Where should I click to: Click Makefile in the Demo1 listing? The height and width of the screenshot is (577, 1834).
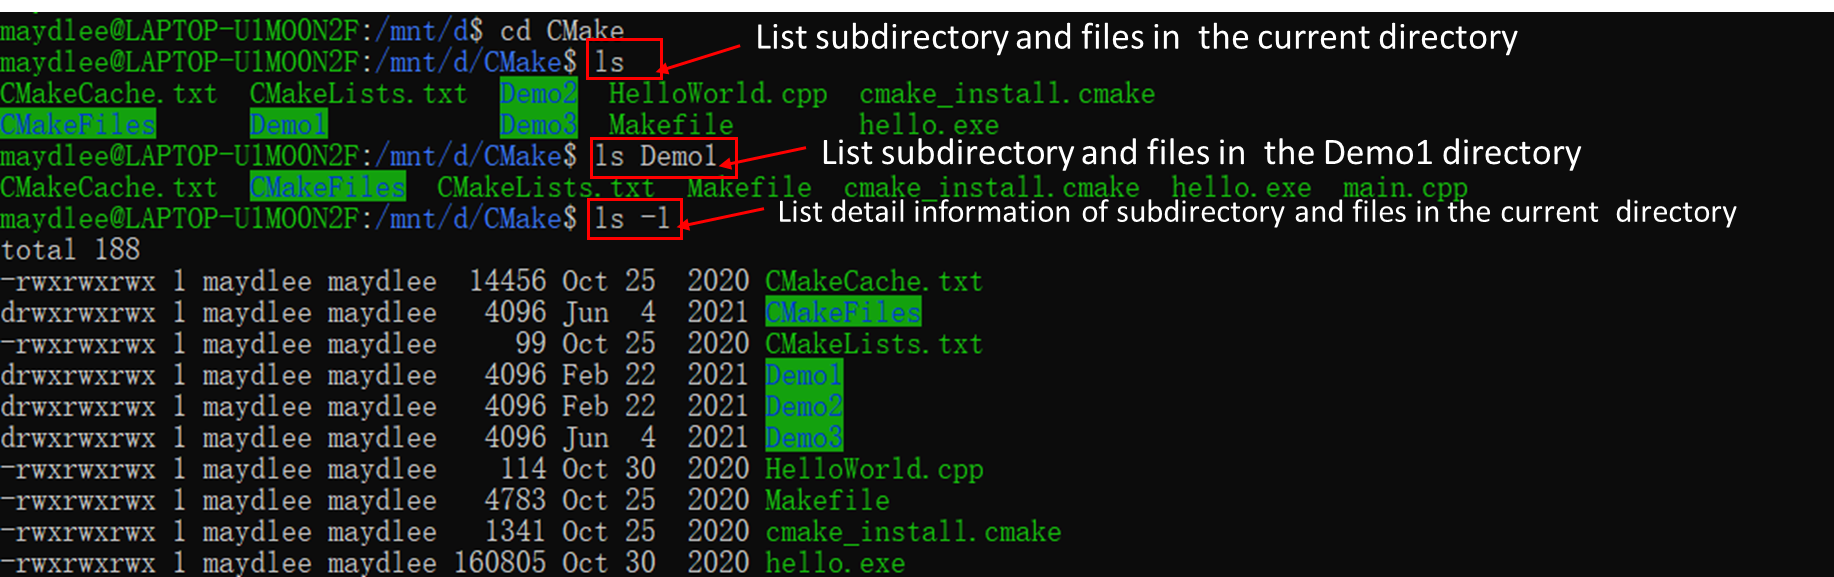749,187
